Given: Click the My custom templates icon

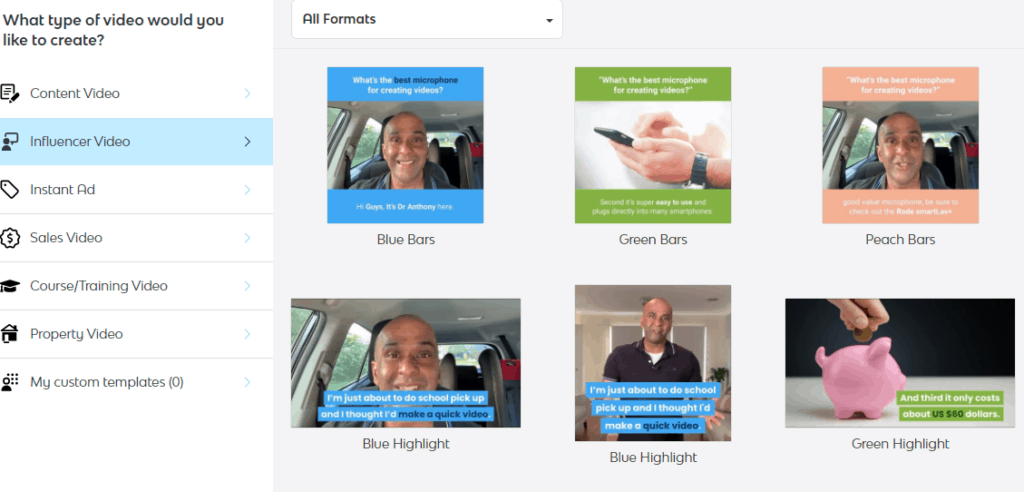Looking at the screenshot, I should [9, 382].
